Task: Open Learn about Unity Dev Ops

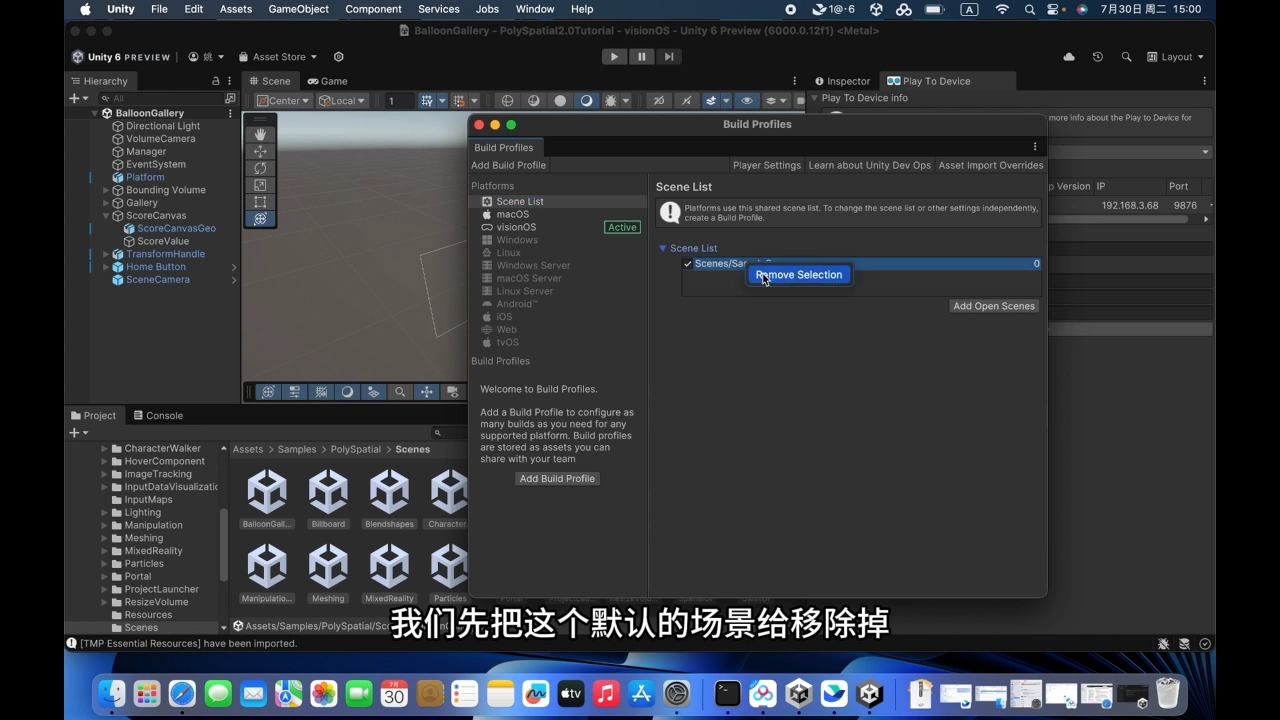Action: [869, 165]
